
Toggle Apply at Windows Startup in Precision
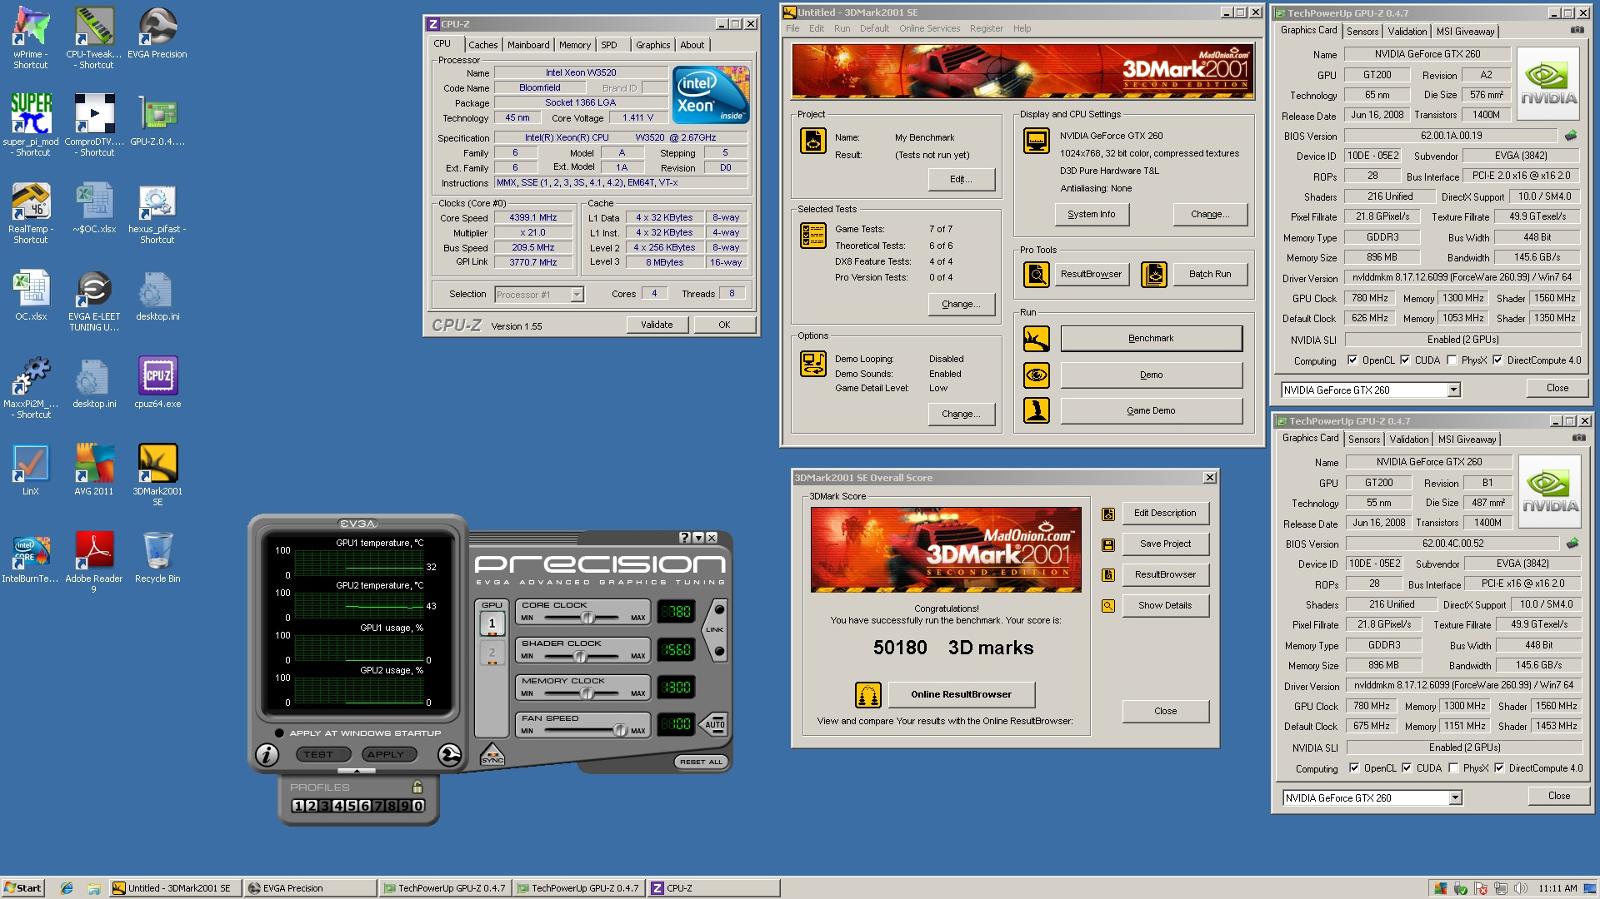tap(279, 733)
